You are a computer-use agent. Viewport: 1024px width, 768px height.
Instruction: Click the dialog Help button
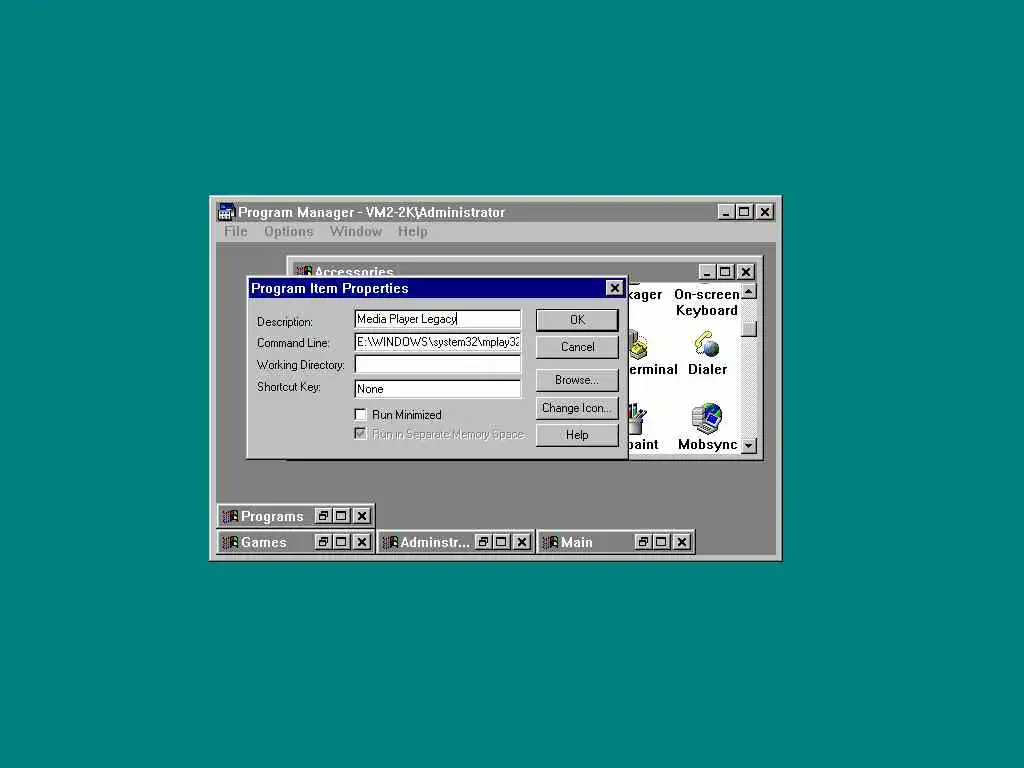click(577, 435)
